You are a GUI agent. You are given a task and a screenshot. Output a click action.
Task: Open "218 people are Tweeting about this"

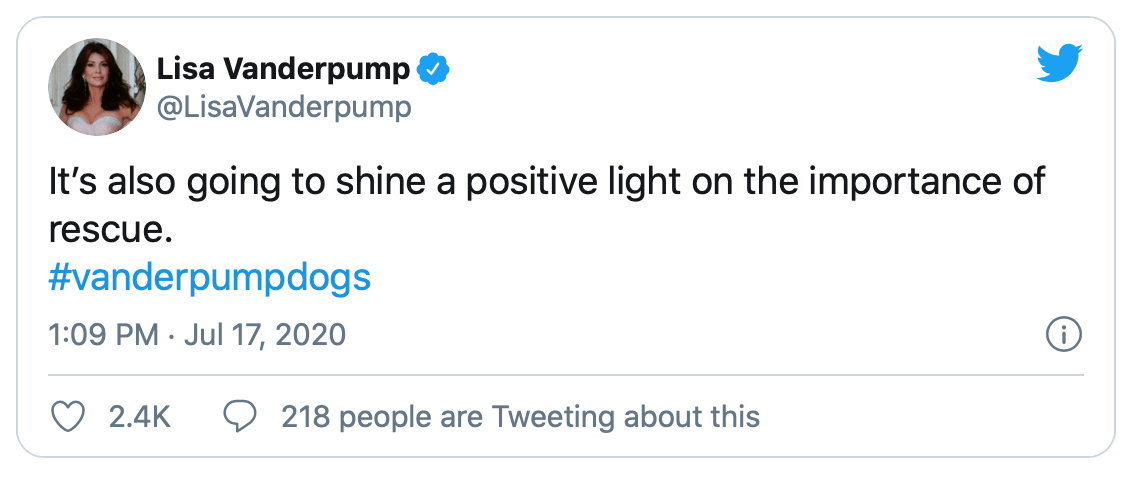point(520,416)
